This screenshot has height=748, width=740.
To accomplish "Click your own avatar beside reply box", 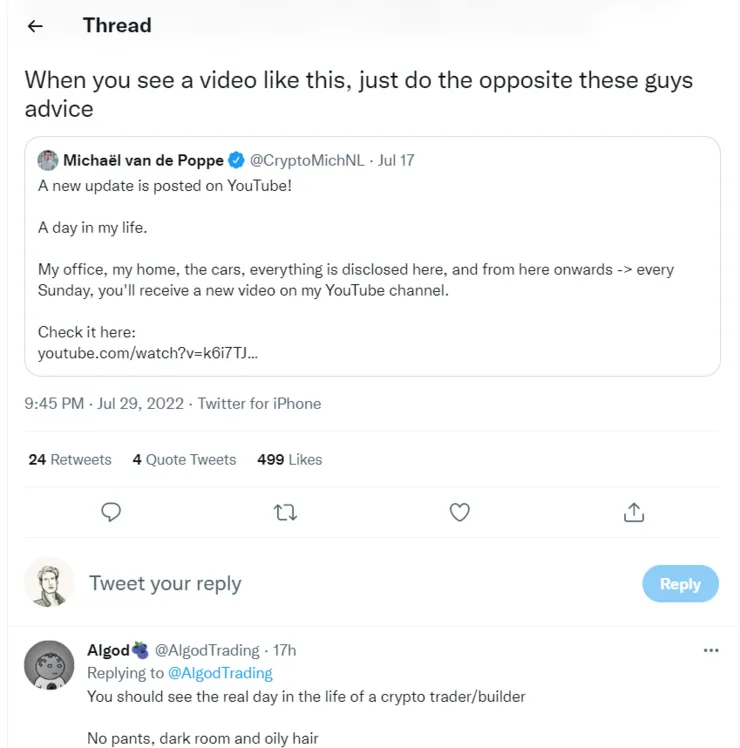I will (49, 583).
